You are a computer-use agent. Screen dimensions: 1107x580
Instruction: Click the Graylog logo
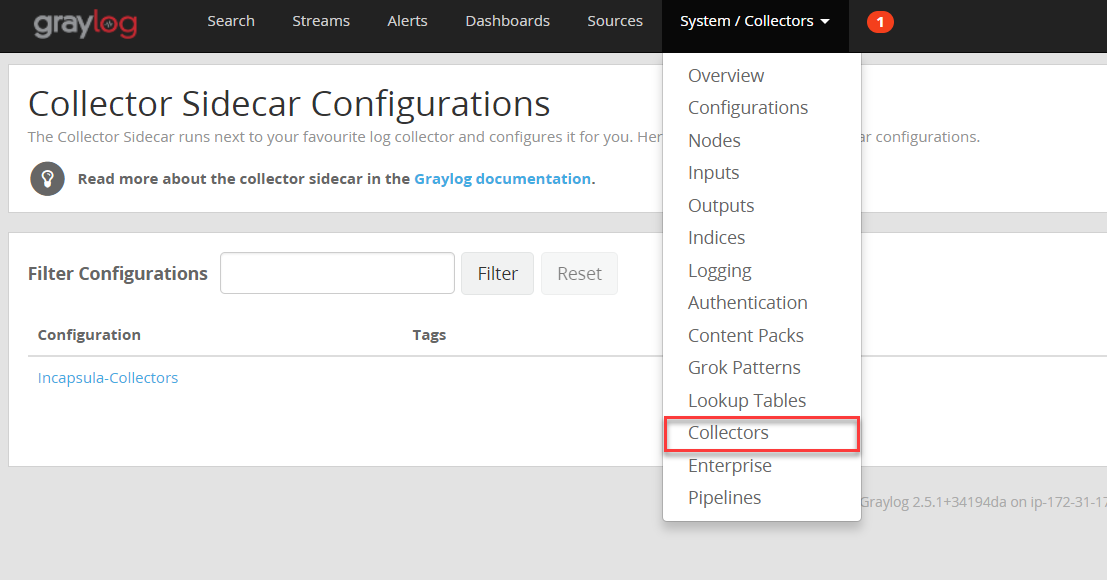(x=85, y=24)
